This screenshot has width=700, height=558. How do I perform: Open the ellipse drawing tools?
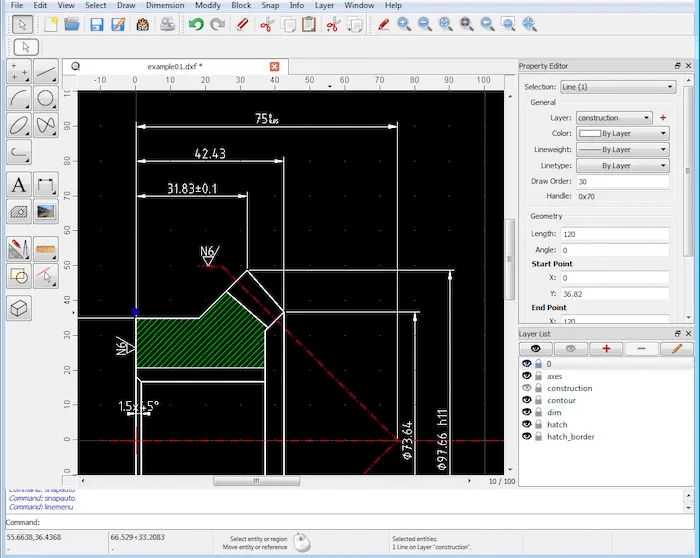(x=19, y=125)
